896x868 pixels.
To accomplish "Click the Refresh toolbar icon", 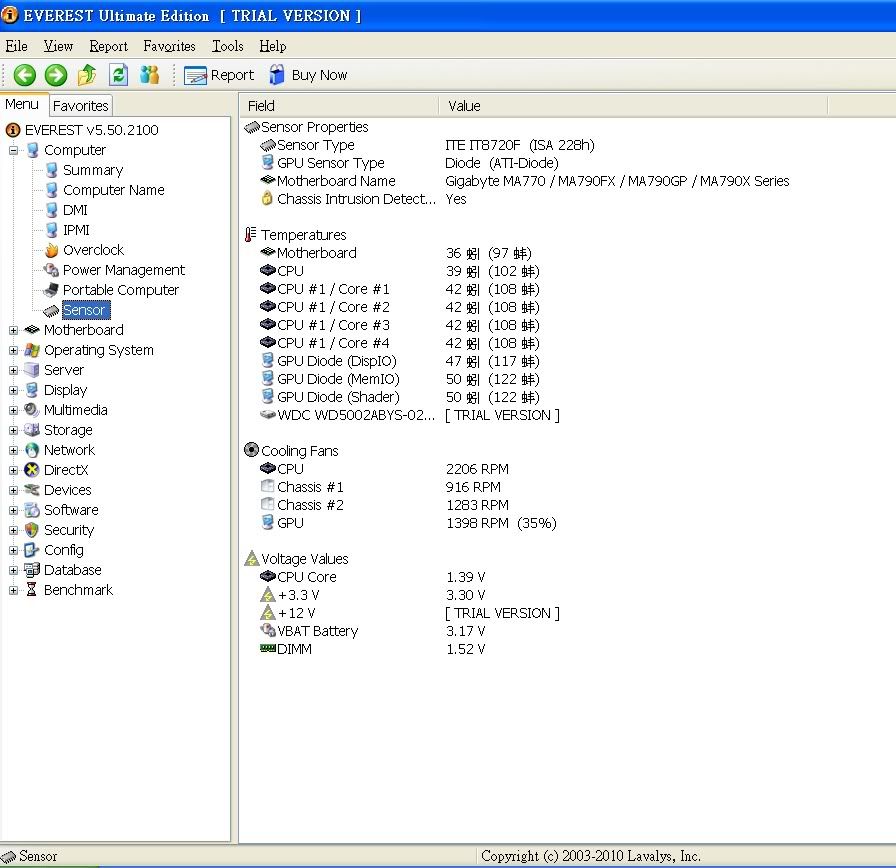I will click(x=118, y=75).
